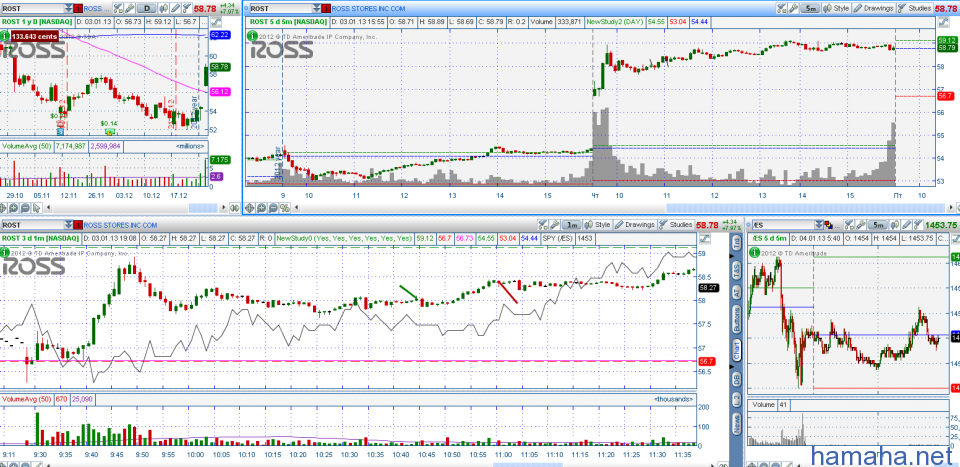Click left scroll arrow below daily chart
This screenshot has width=960, height=467.
[x=48, y=208]
